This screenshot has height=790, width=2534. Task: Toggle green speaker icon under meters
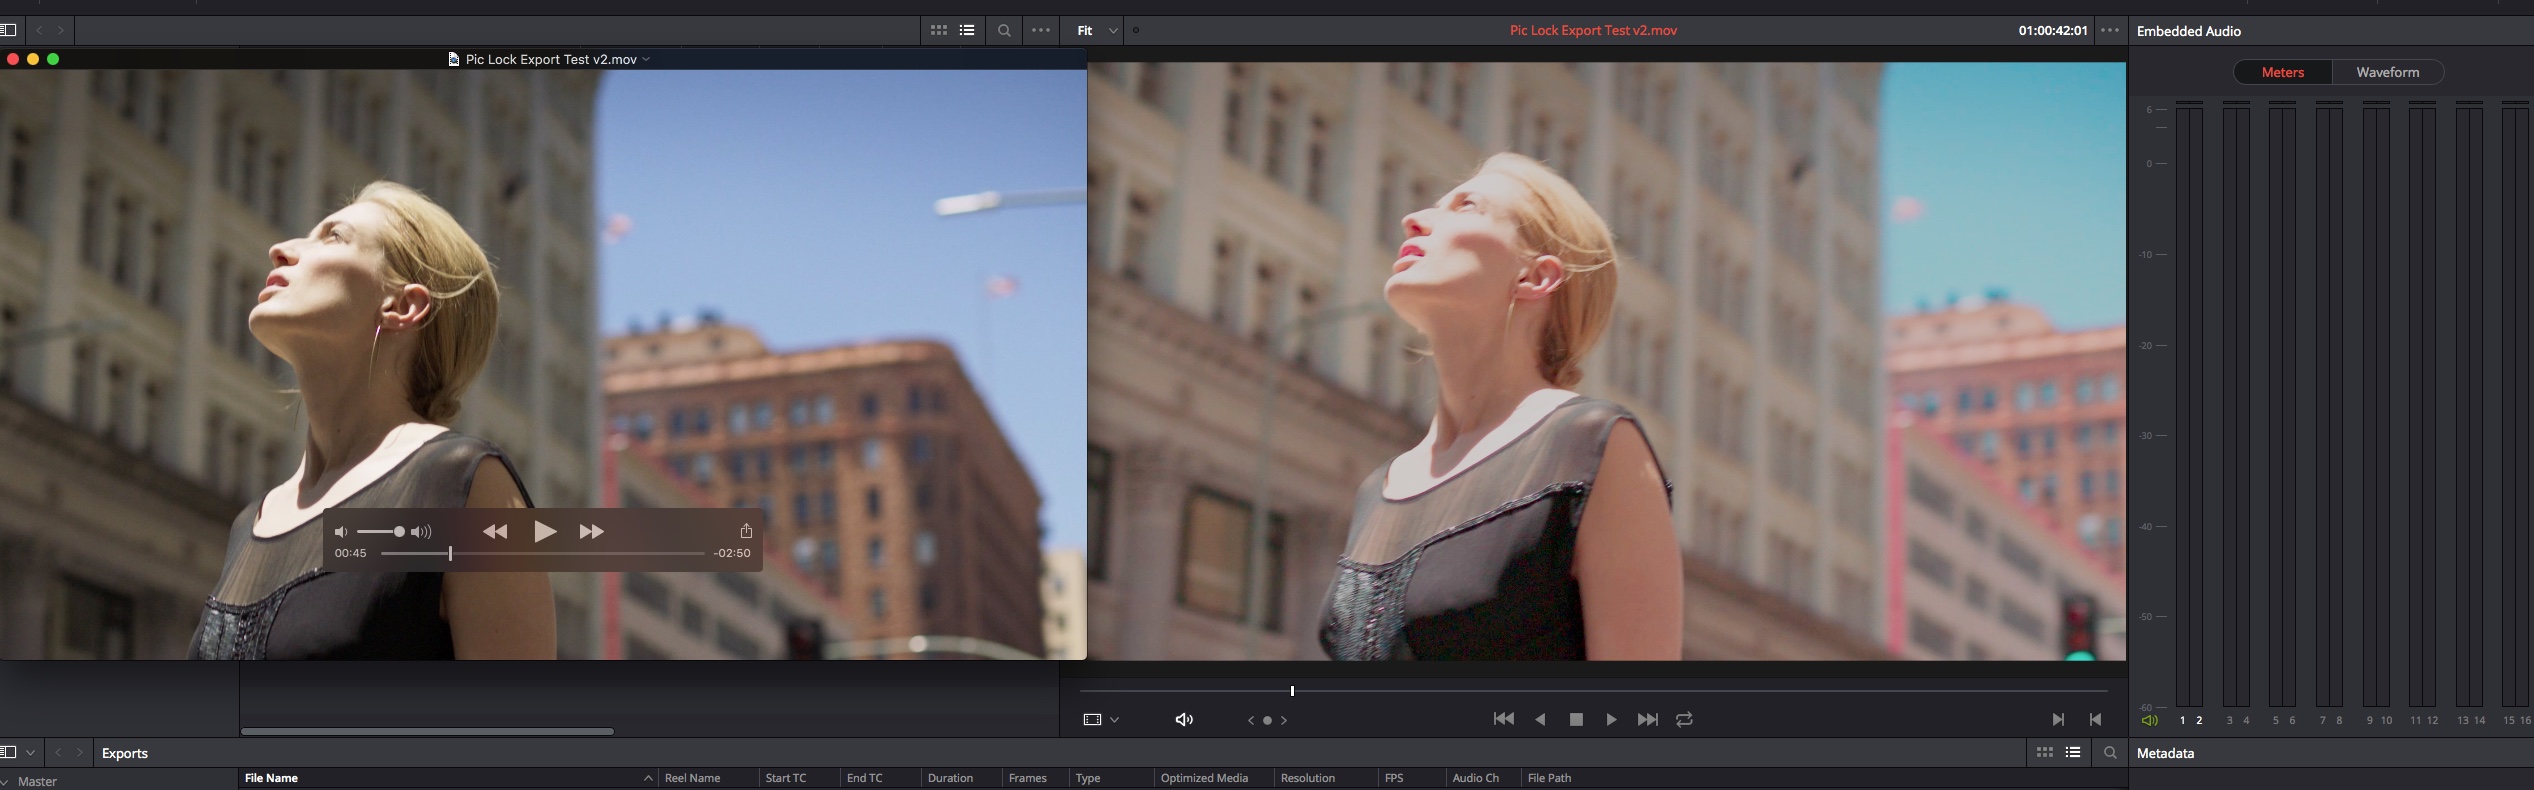point(2149,720)
